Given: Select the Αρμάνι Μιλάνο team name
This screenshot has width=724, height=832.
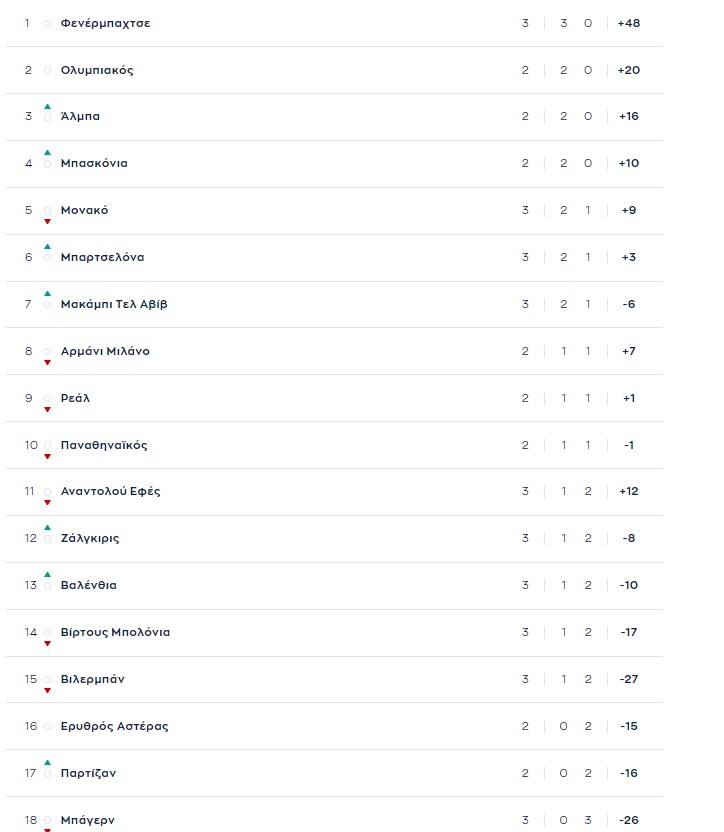Looking at the screenshot, I should [x=105, y=351].
